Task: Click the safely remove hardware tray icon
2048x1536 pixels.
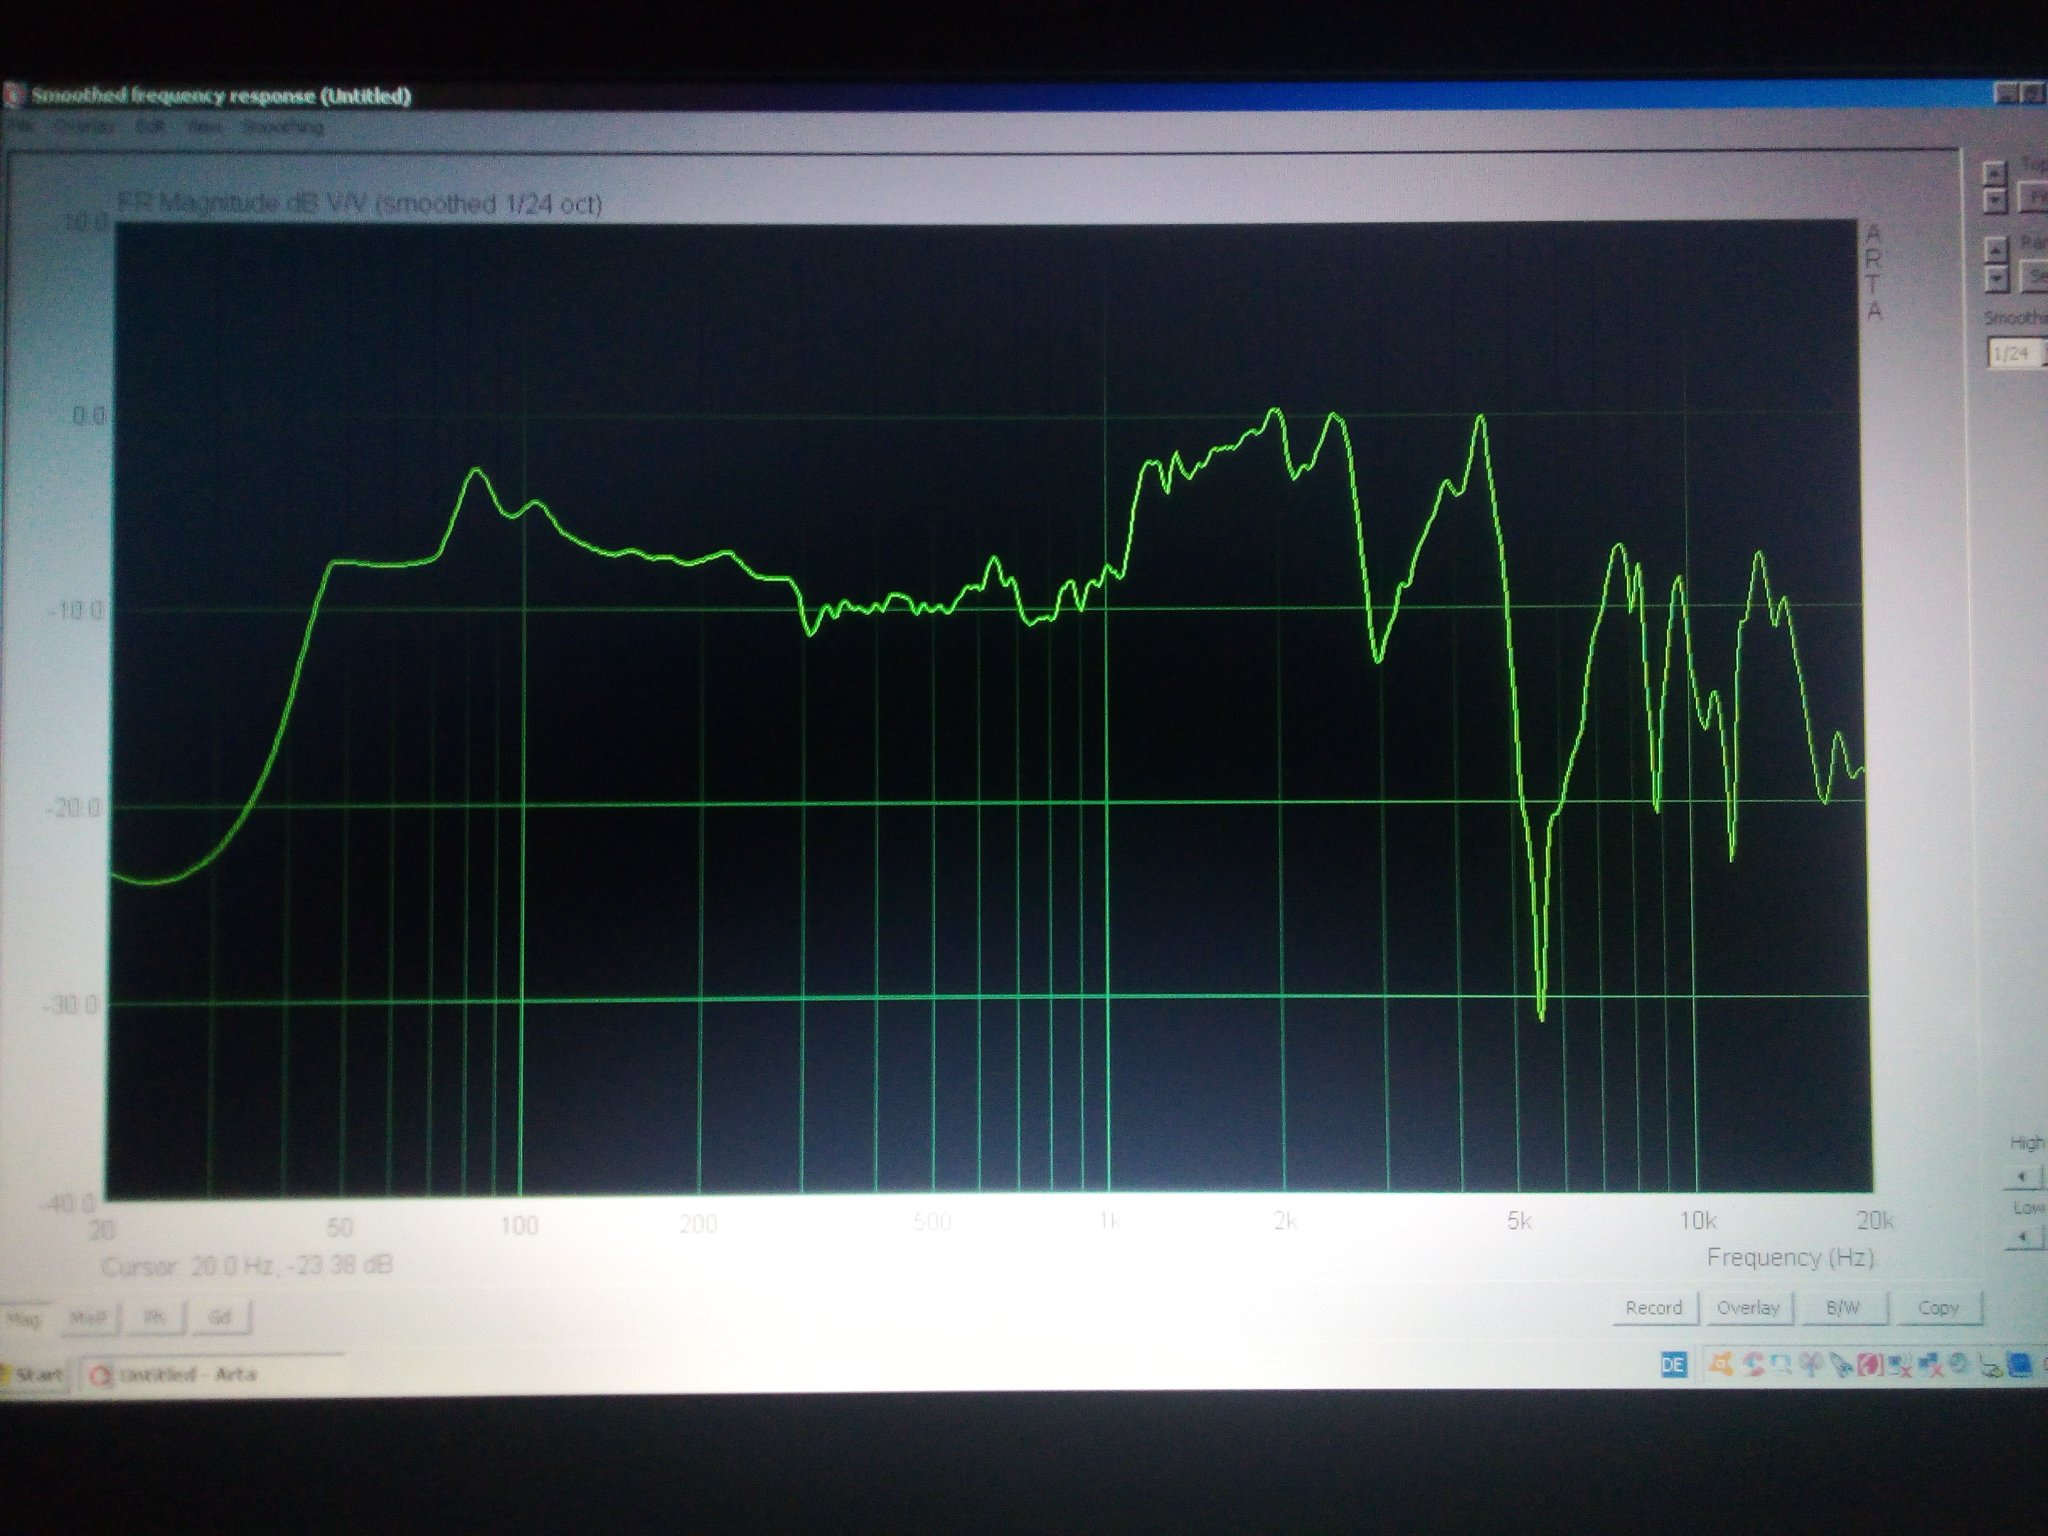Action: tap(1990, 1366)
